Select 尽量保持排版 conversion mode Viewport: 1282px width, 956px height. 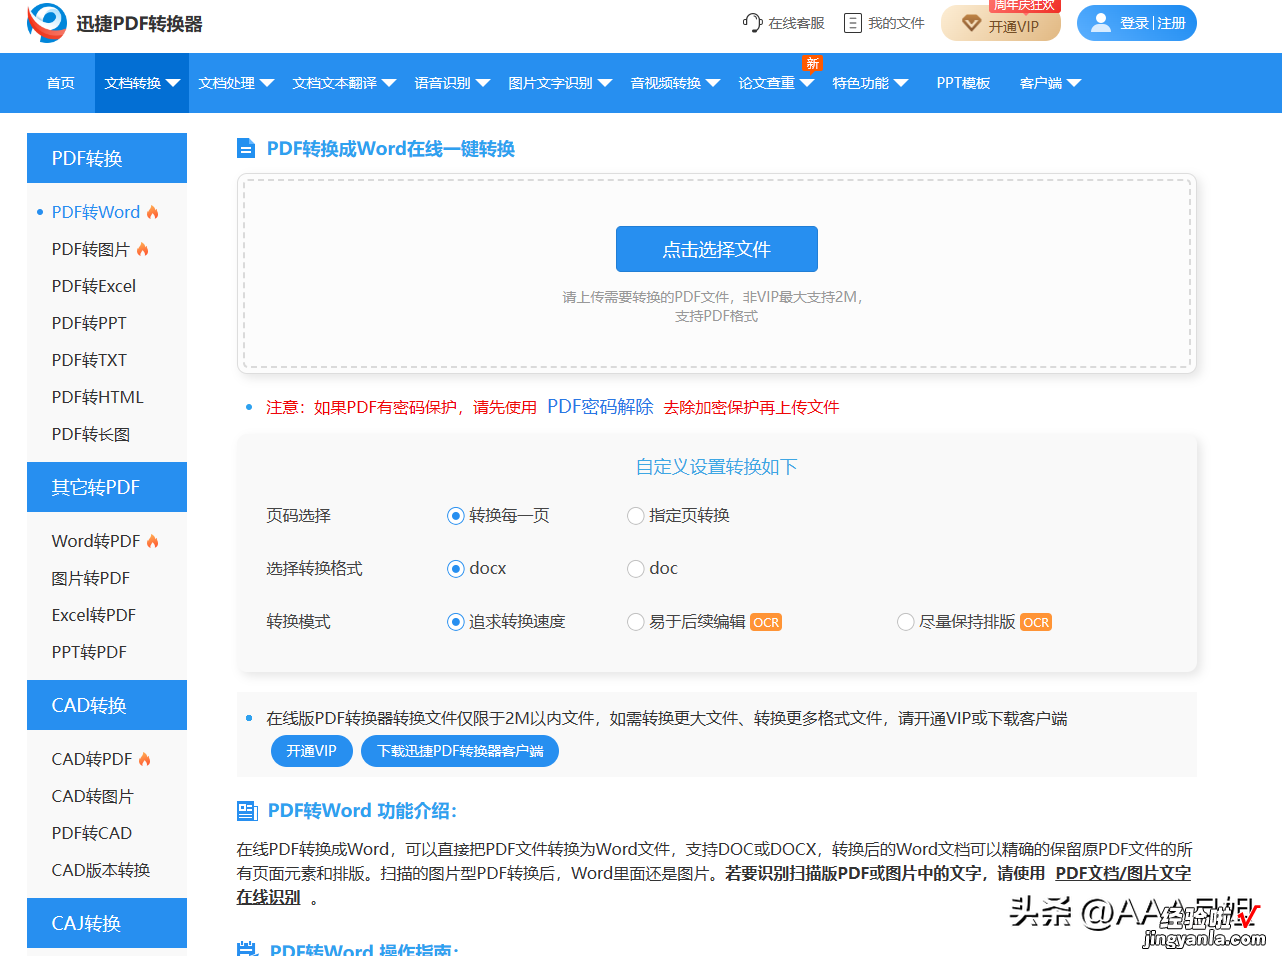(905, 622)
